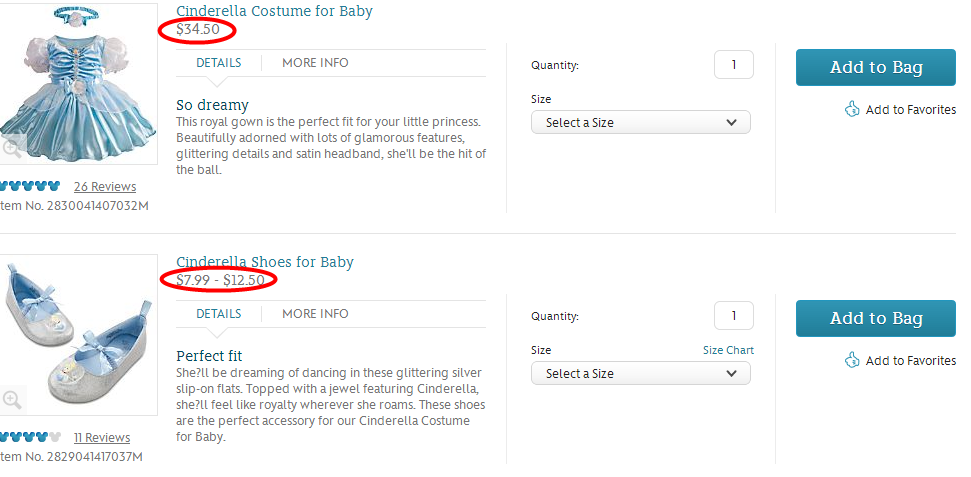Click favorites icon for Cinderella Costume
Viewport: 971px width, 477px height.
tap(852, 109)
